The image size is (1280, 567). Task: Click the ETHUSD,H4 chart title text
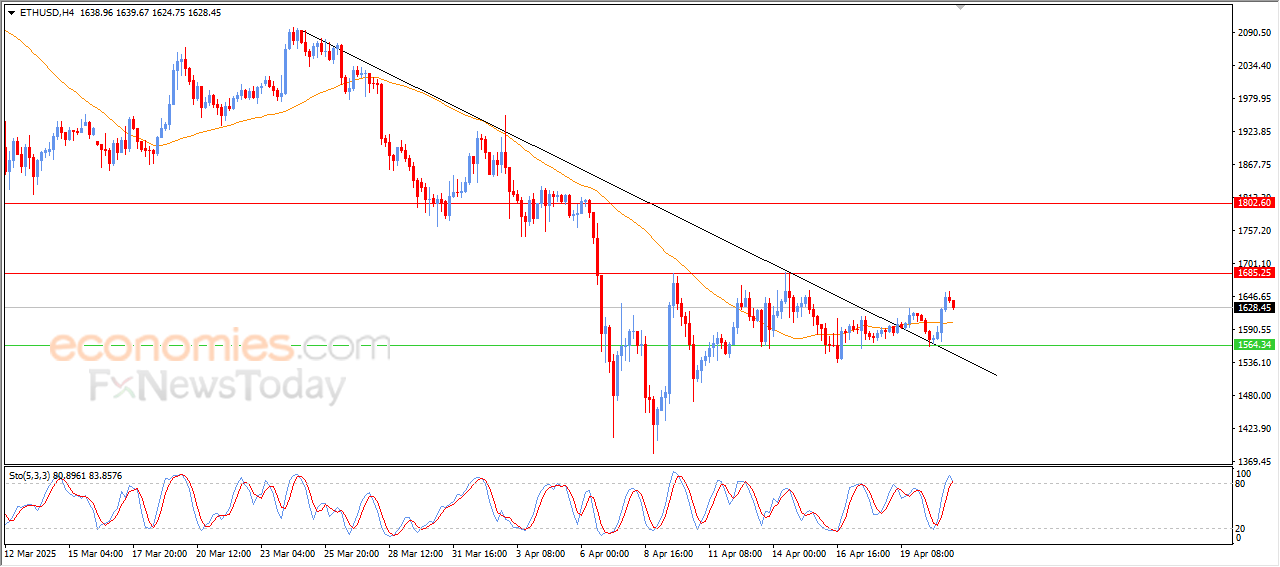click(x=46, y=13)
